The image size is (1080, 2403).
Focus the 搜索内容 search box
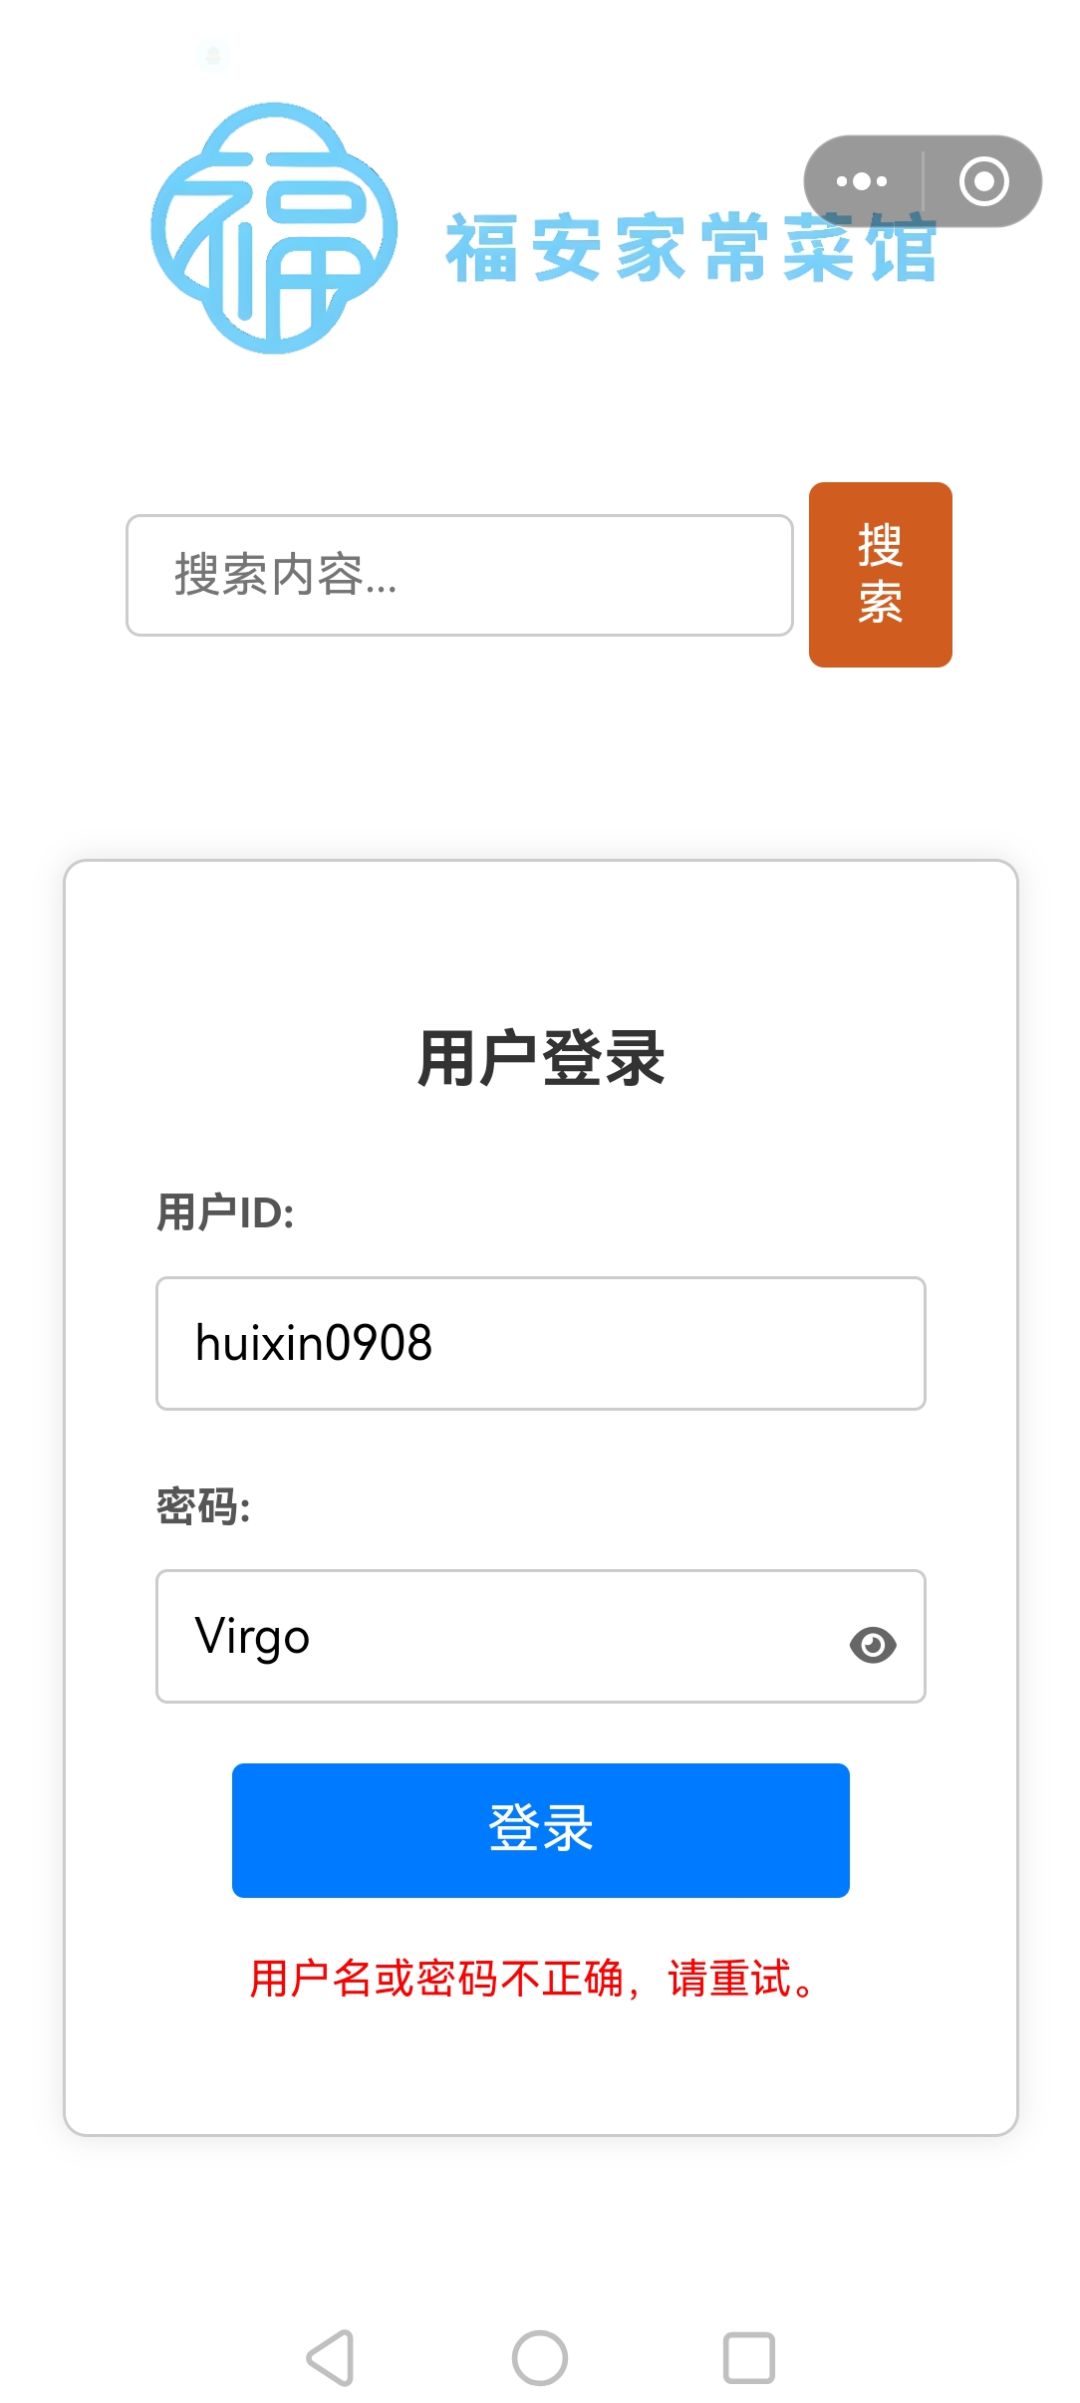459,575
